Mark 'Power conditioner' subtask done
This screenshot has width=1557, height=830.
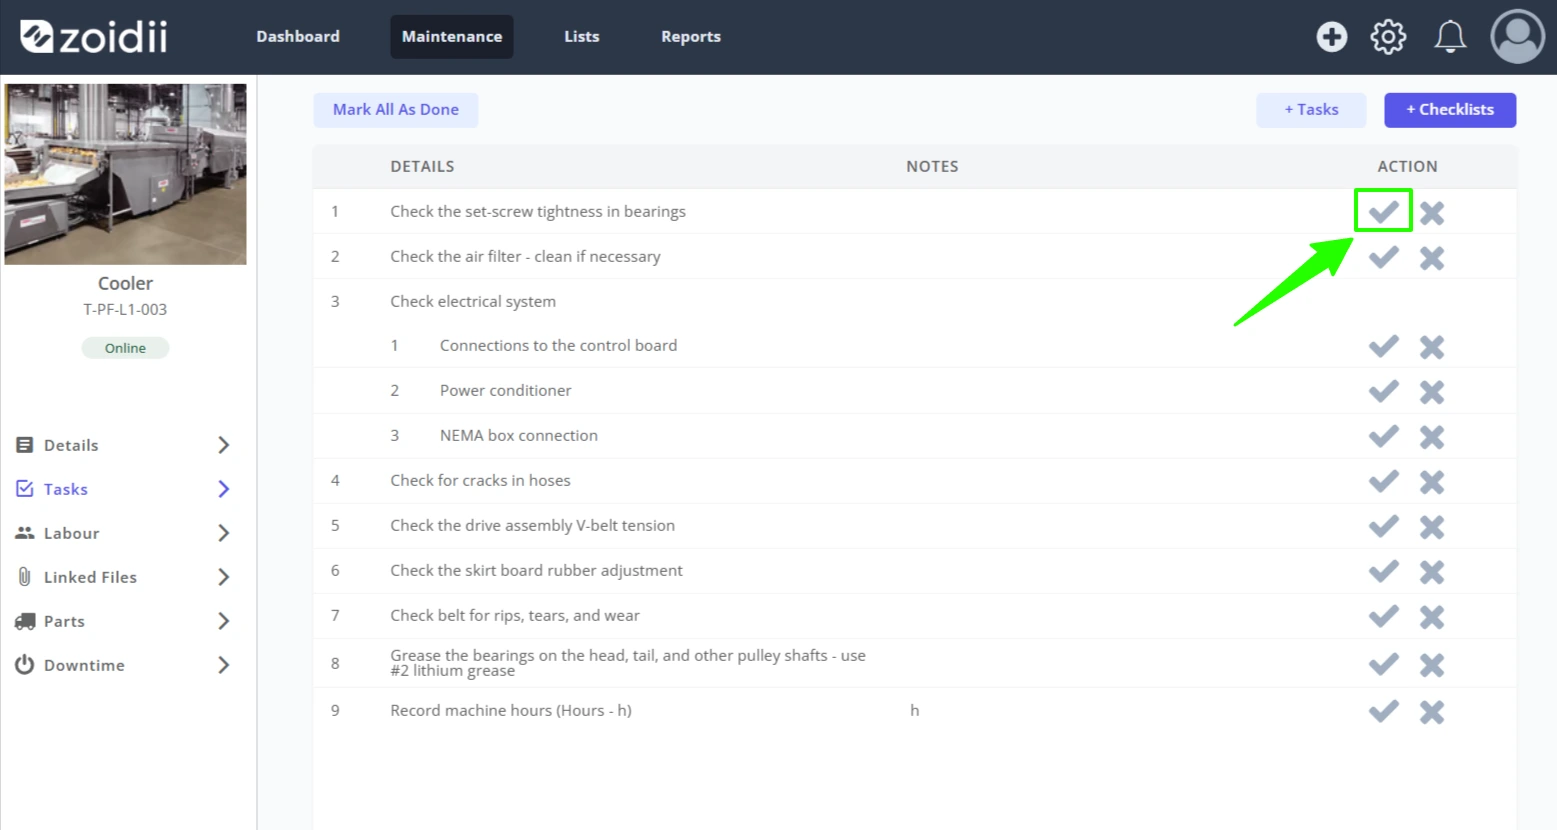[1384, 391]
